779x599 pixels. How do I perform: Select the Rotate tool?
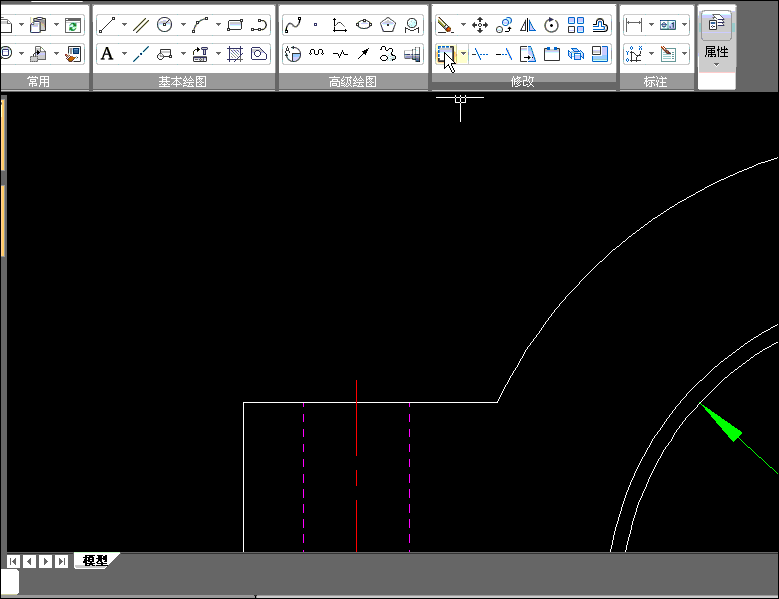tap(552, 25)
